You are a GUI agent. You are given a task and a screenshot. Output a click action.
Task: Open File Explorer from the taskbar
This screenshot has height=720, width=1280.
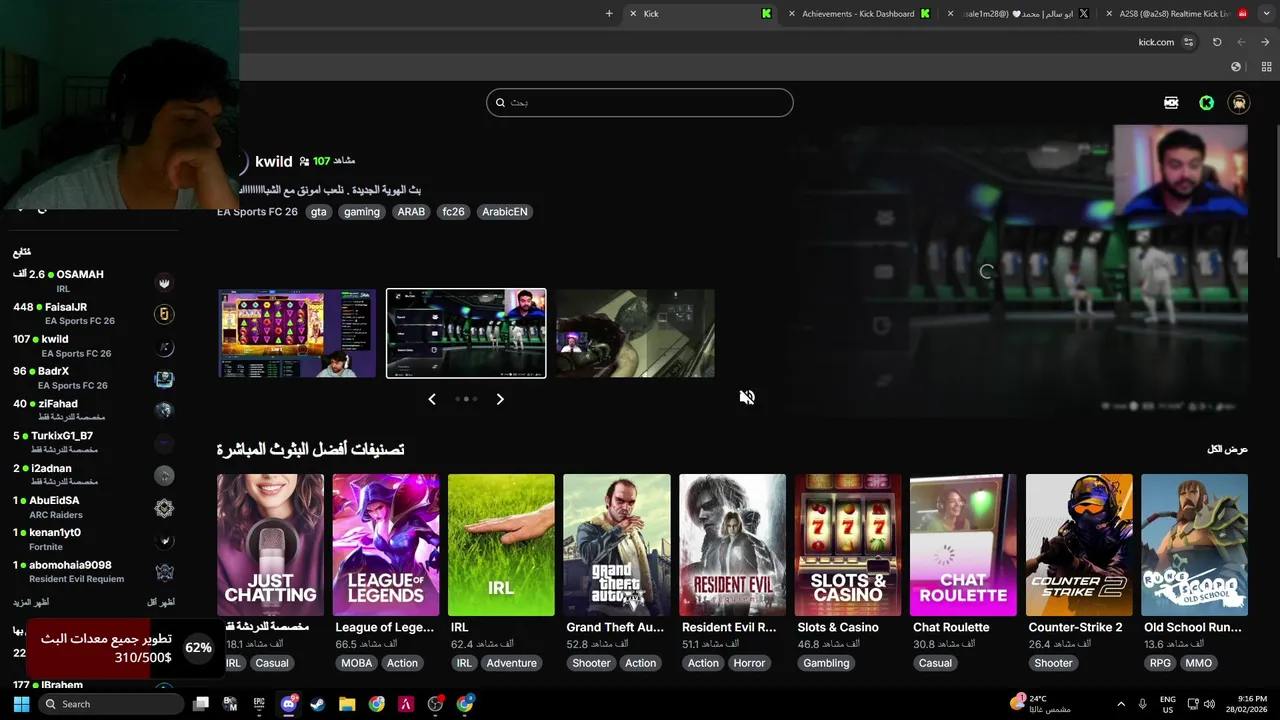(x=347, y=704)
